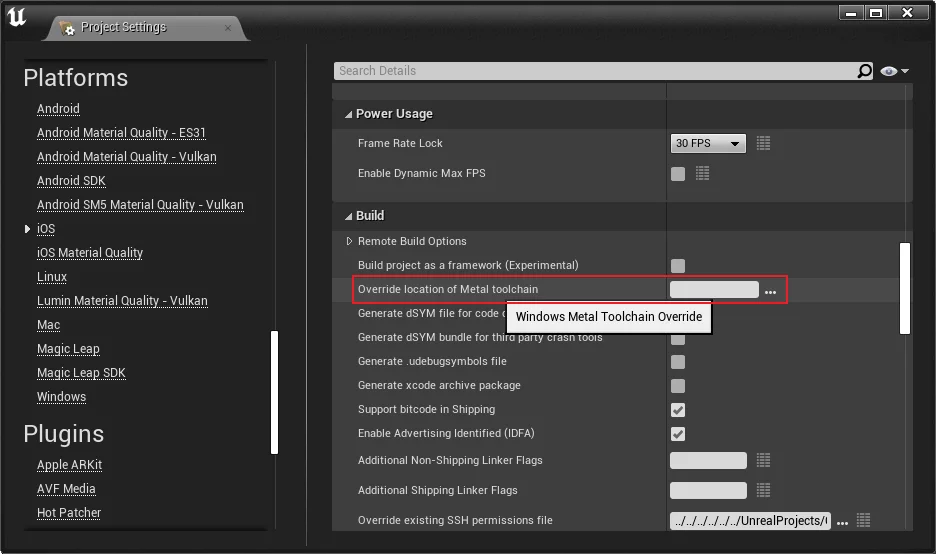The width and height of the screenshot is (936, 554).
Task: Click array icon next to Enable Dynamic Max FPS
Action: point(703,173)
